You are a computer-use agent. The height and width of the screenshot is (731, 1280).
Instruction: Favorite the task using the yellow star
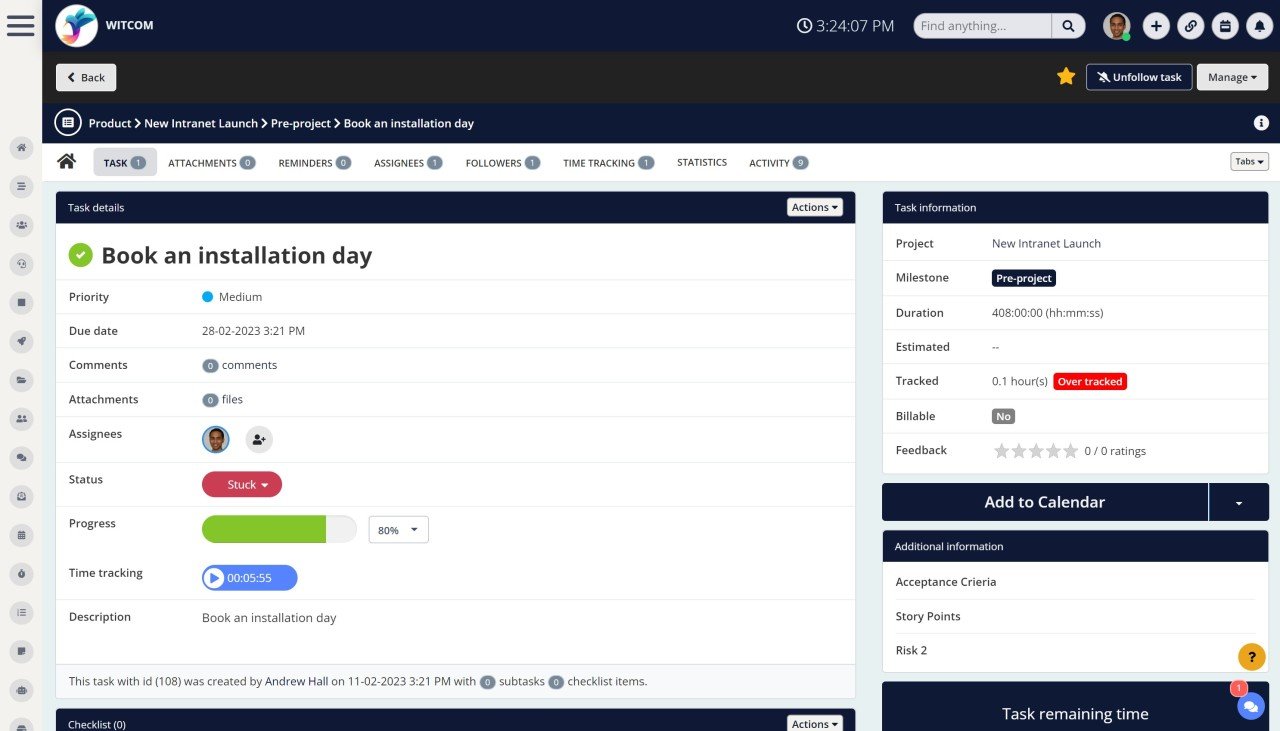[1065, 76]
